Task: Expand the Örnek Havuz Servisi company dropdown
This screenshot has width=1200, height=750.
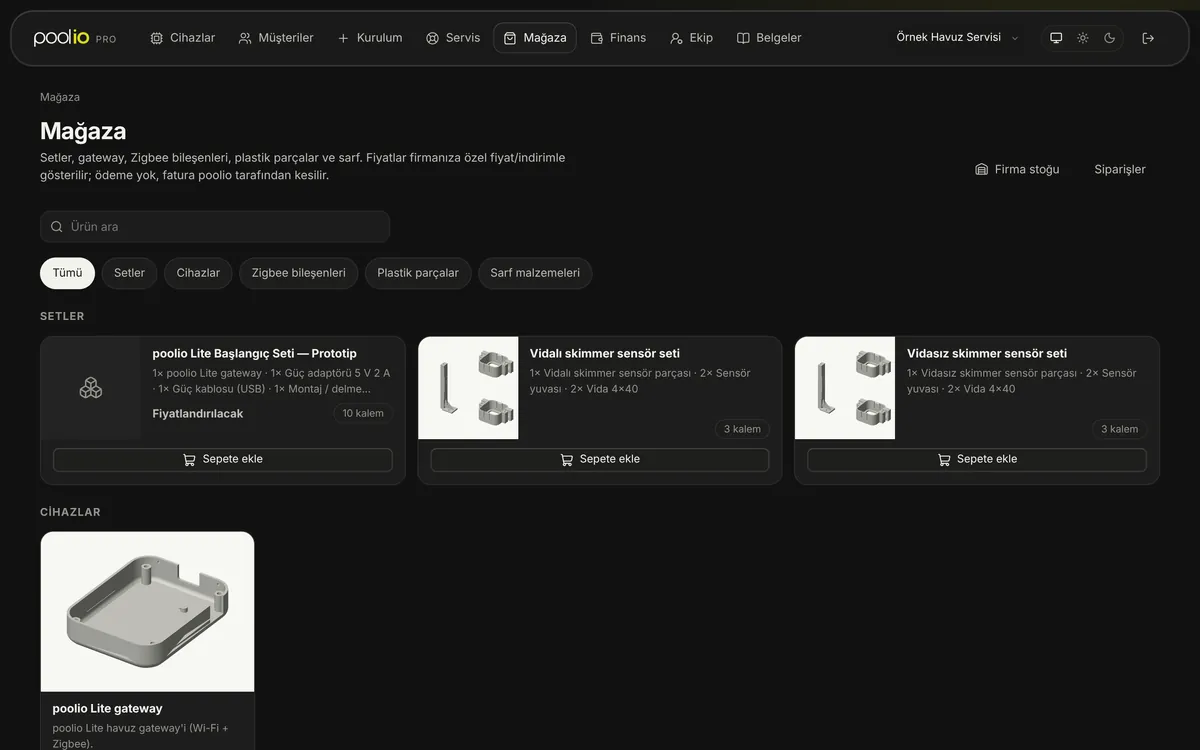Action: (957, 38)
